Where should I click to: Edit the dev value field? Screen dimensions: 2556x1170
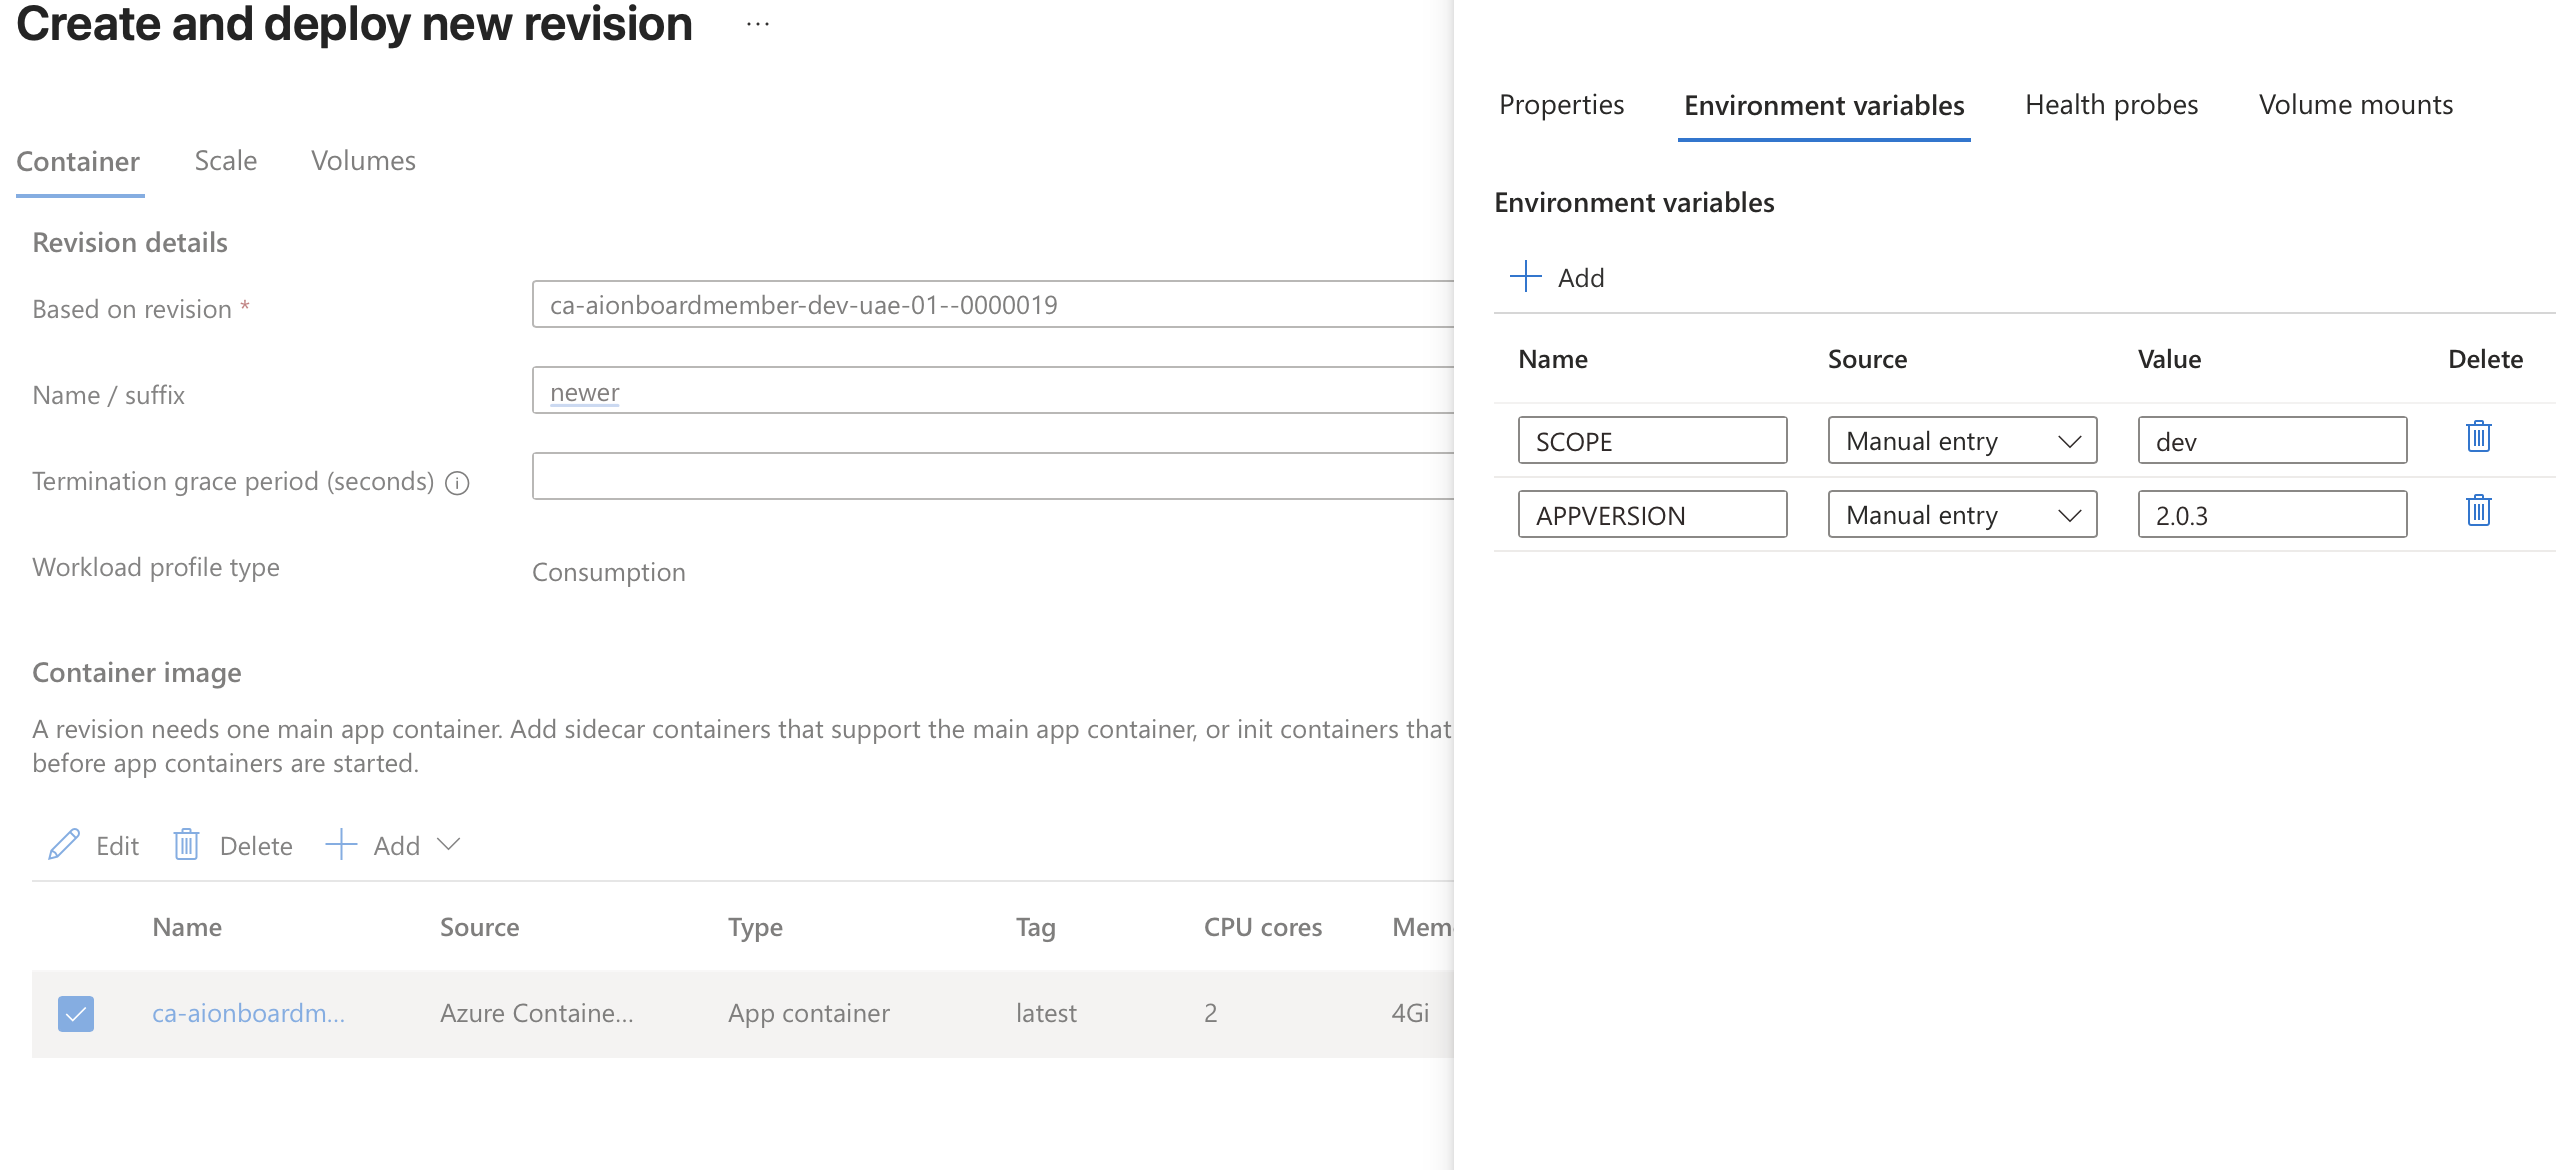(2272, 441)
